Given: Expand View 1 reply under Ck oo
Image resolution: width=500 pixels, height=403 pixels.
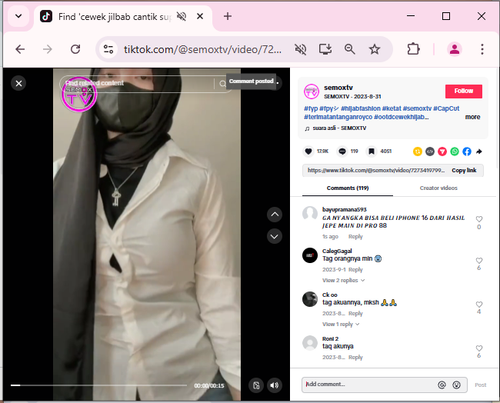Looking at the screenshot, I should [x=341, y=324].
